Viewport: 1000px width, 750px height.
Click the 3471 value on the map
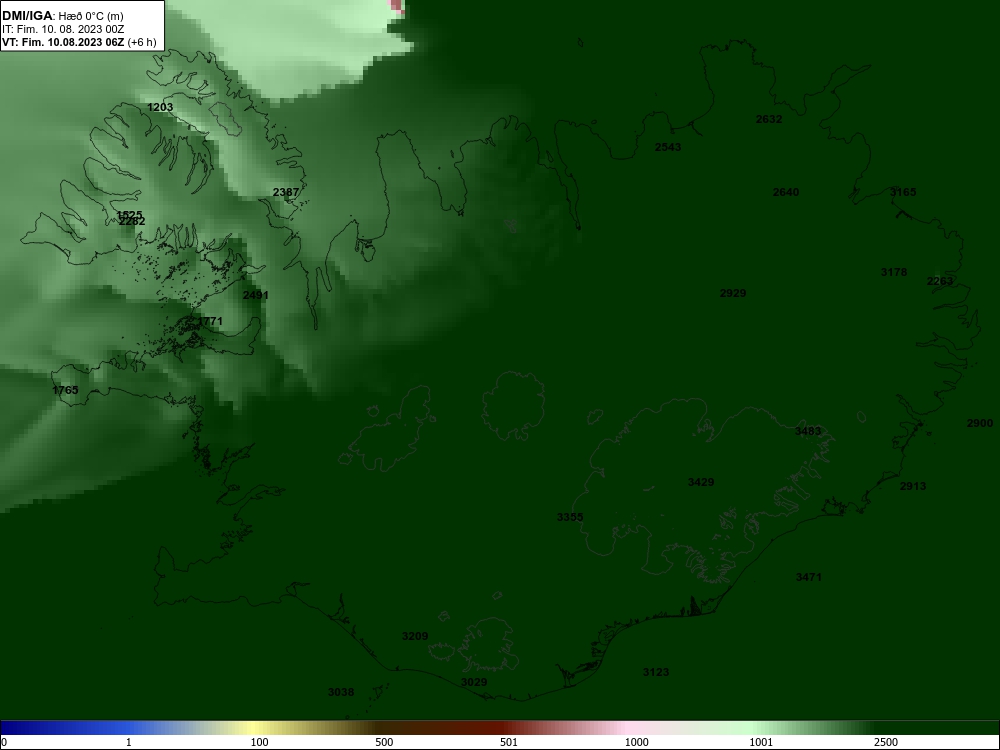(809, 577)
